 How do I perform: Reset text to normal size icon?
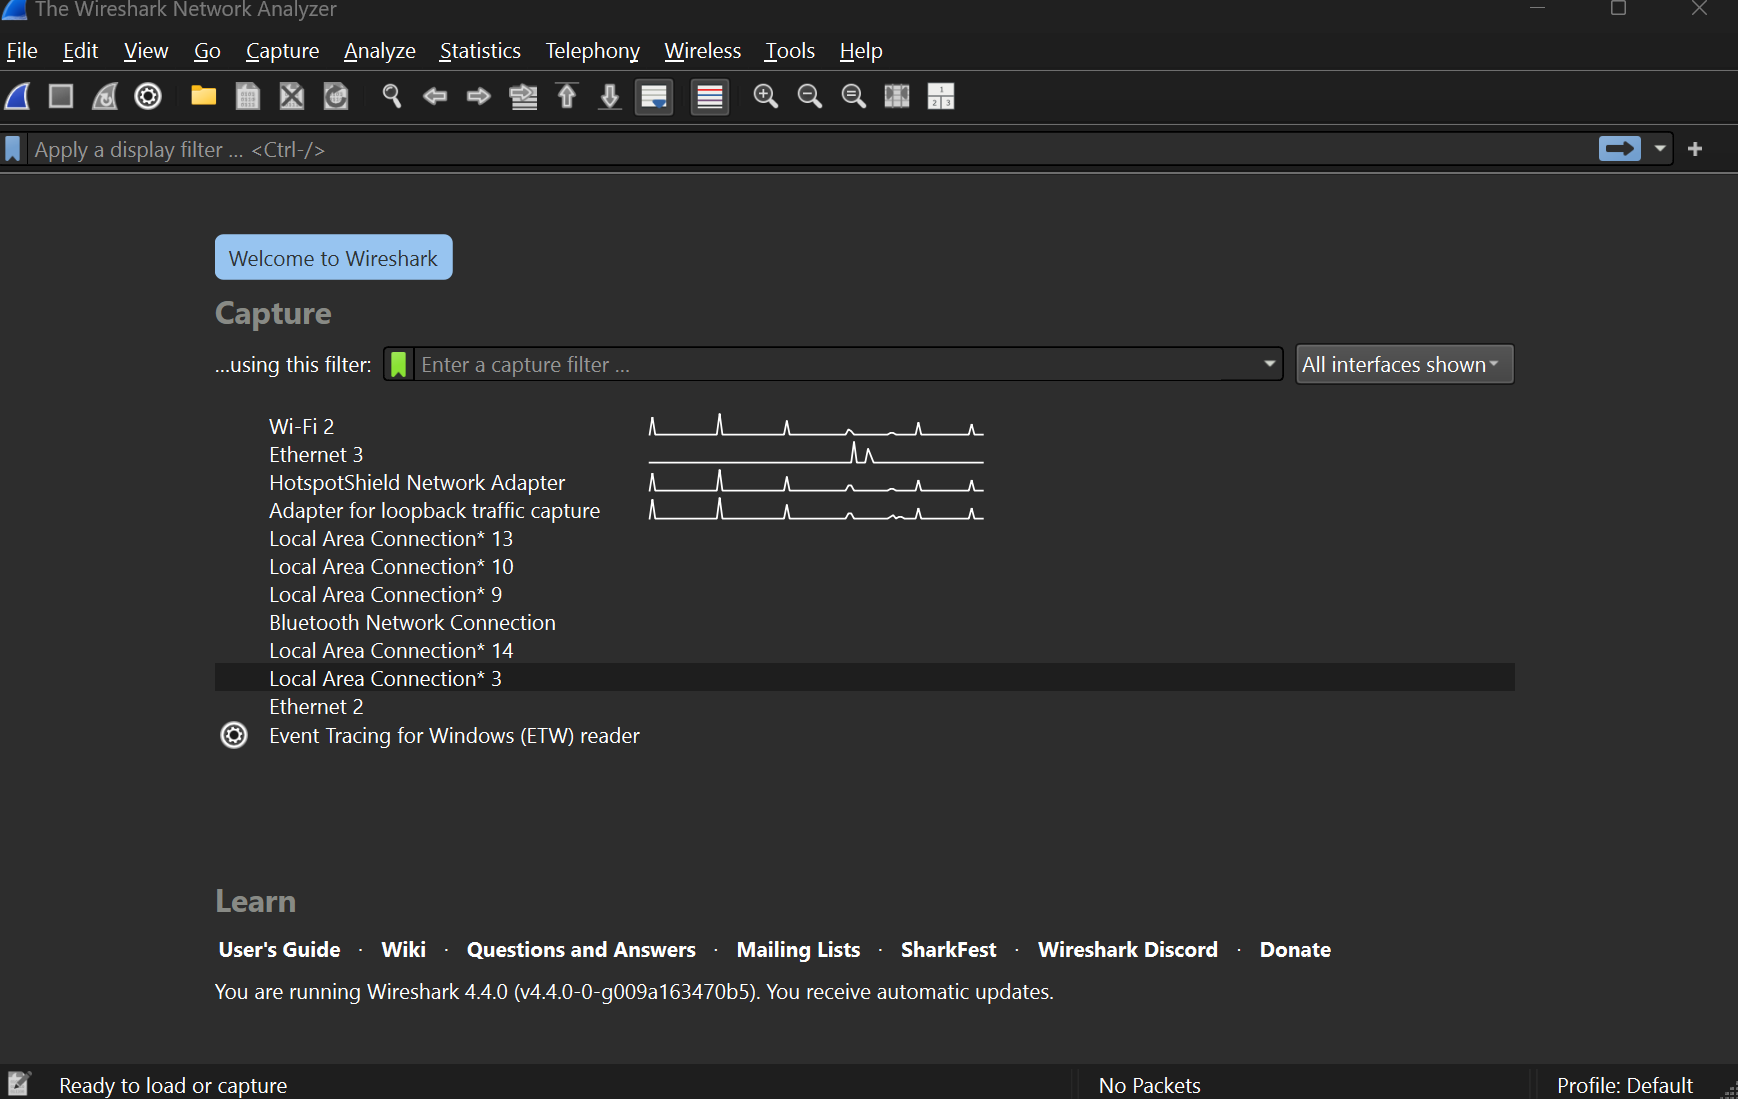(854, 96)
